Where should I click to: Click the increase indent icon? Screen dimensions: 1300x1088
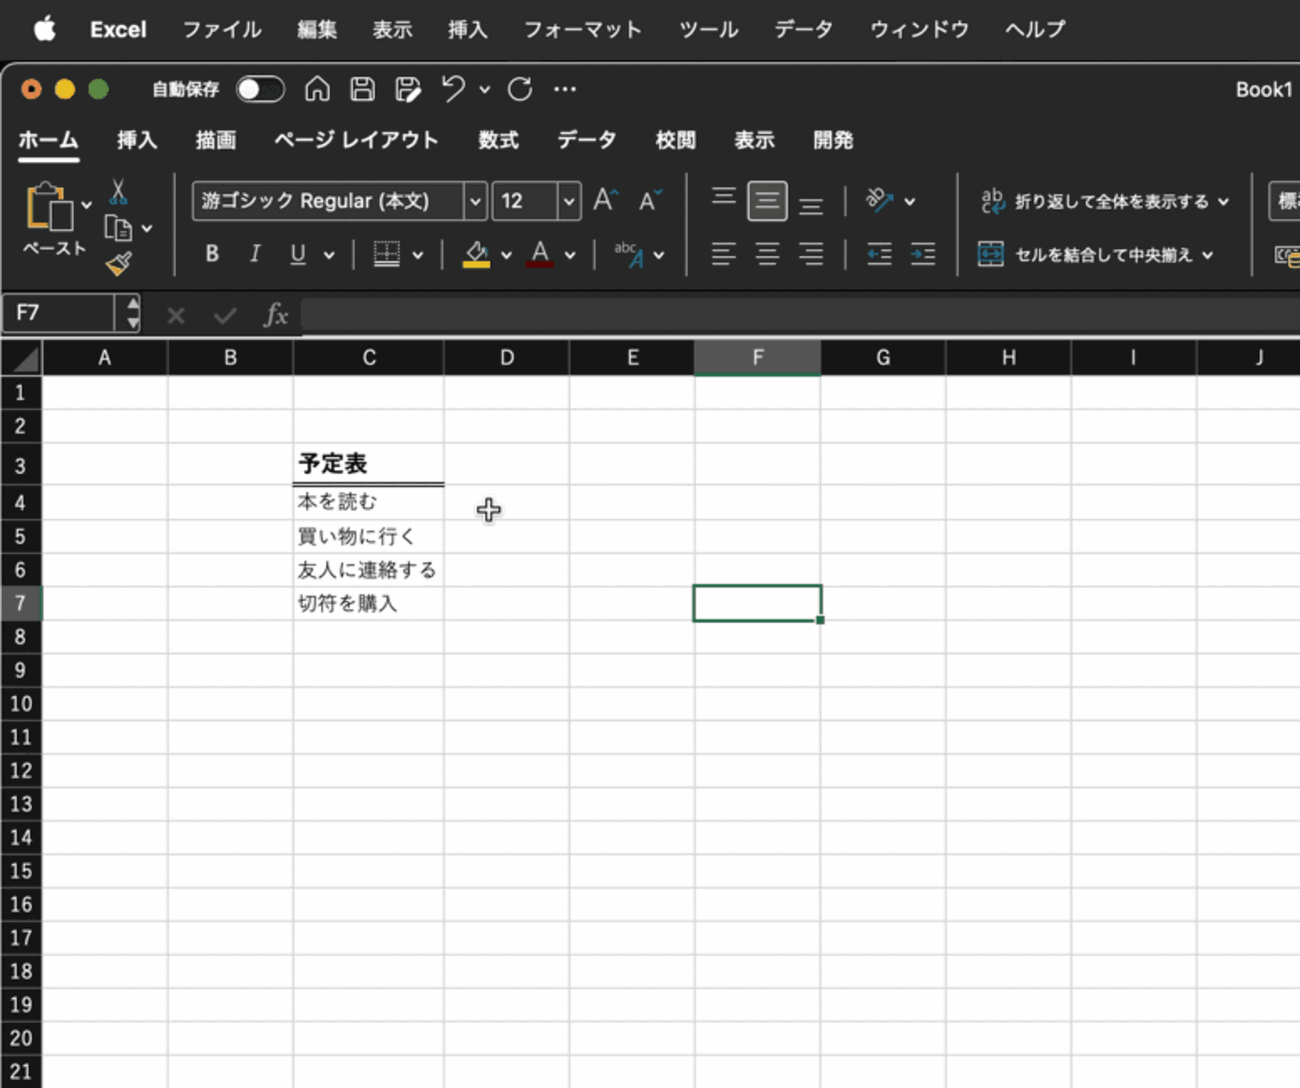click(x=922, y=255)
